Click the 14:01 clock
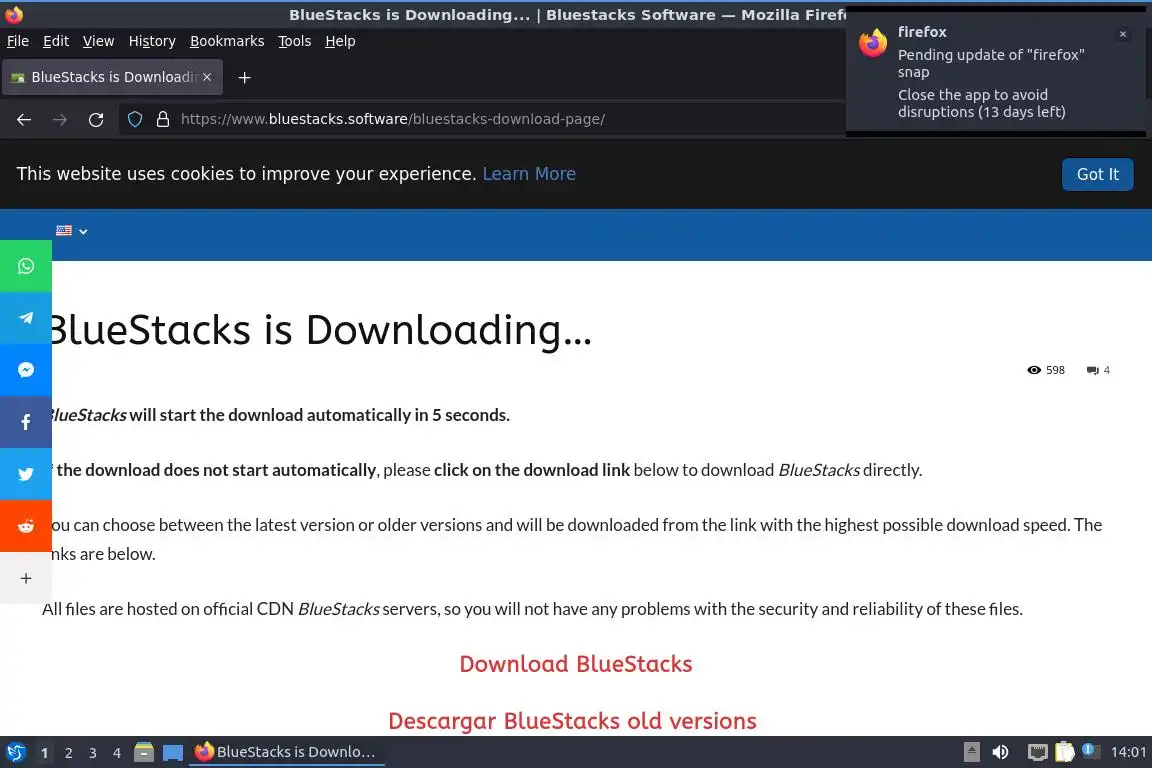The height and width of the screenshot is (768, 1152). click(1128, 752)
